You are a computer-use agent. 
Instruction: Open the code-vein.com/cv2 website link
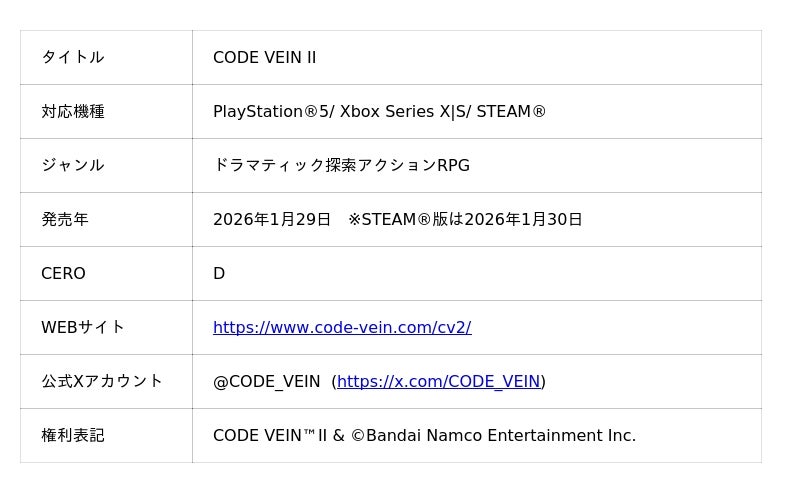342,328
